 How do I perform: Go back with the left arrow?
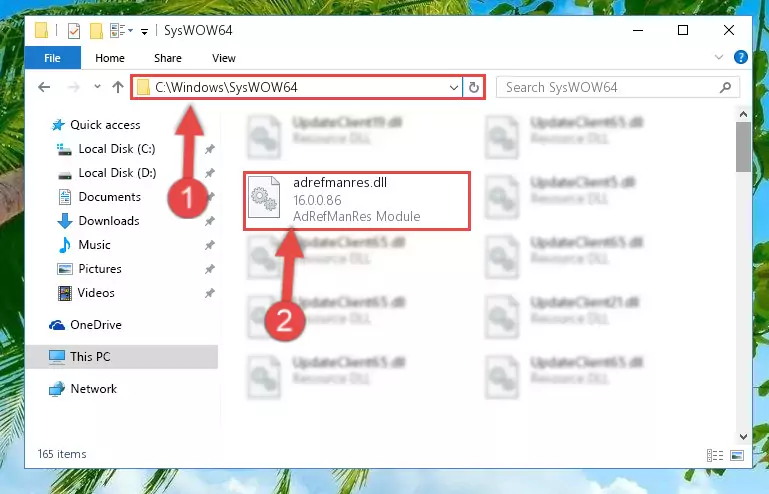[x=44, y=87]
